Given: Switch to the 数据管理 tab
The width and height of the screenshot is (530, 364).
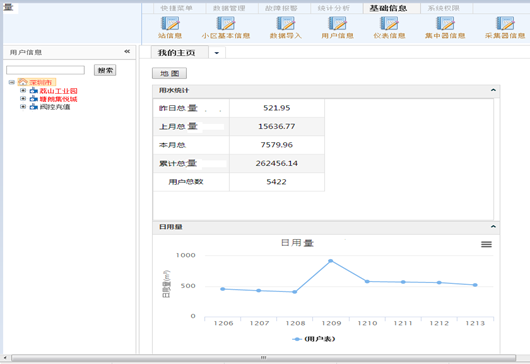Looking at the screenshot, I should 229,8.
